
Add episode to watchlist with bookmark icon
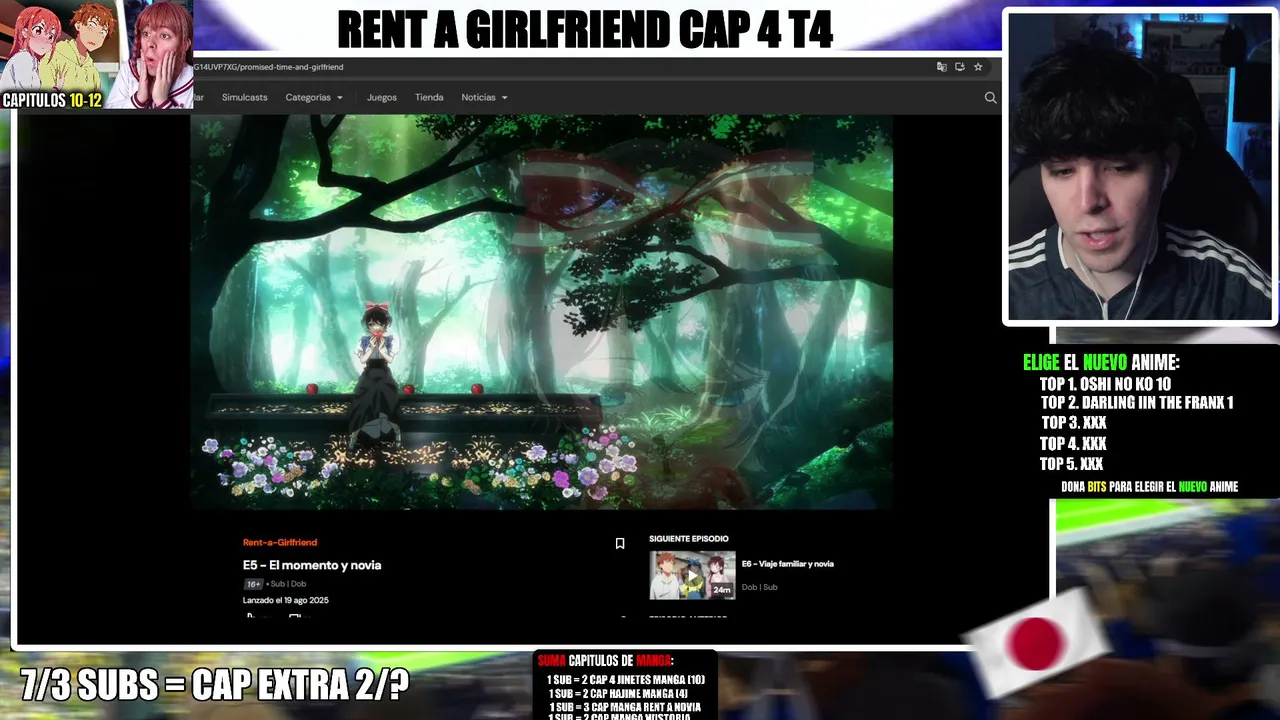tap(620, 544)
